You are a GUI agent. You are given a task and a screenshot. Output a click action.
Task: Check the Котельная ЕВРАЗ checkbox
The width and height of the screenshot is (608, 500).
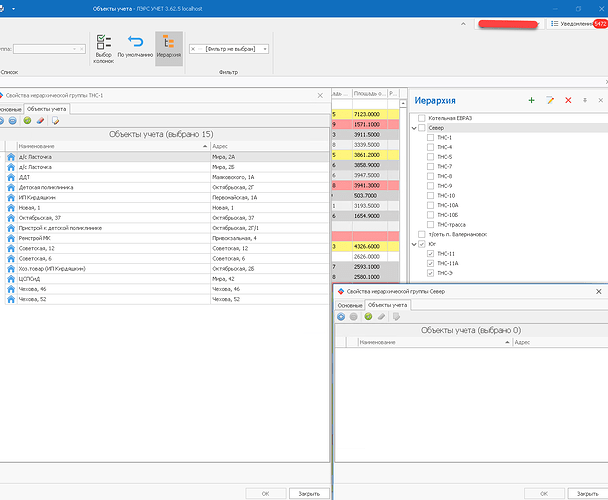(422, 118)
